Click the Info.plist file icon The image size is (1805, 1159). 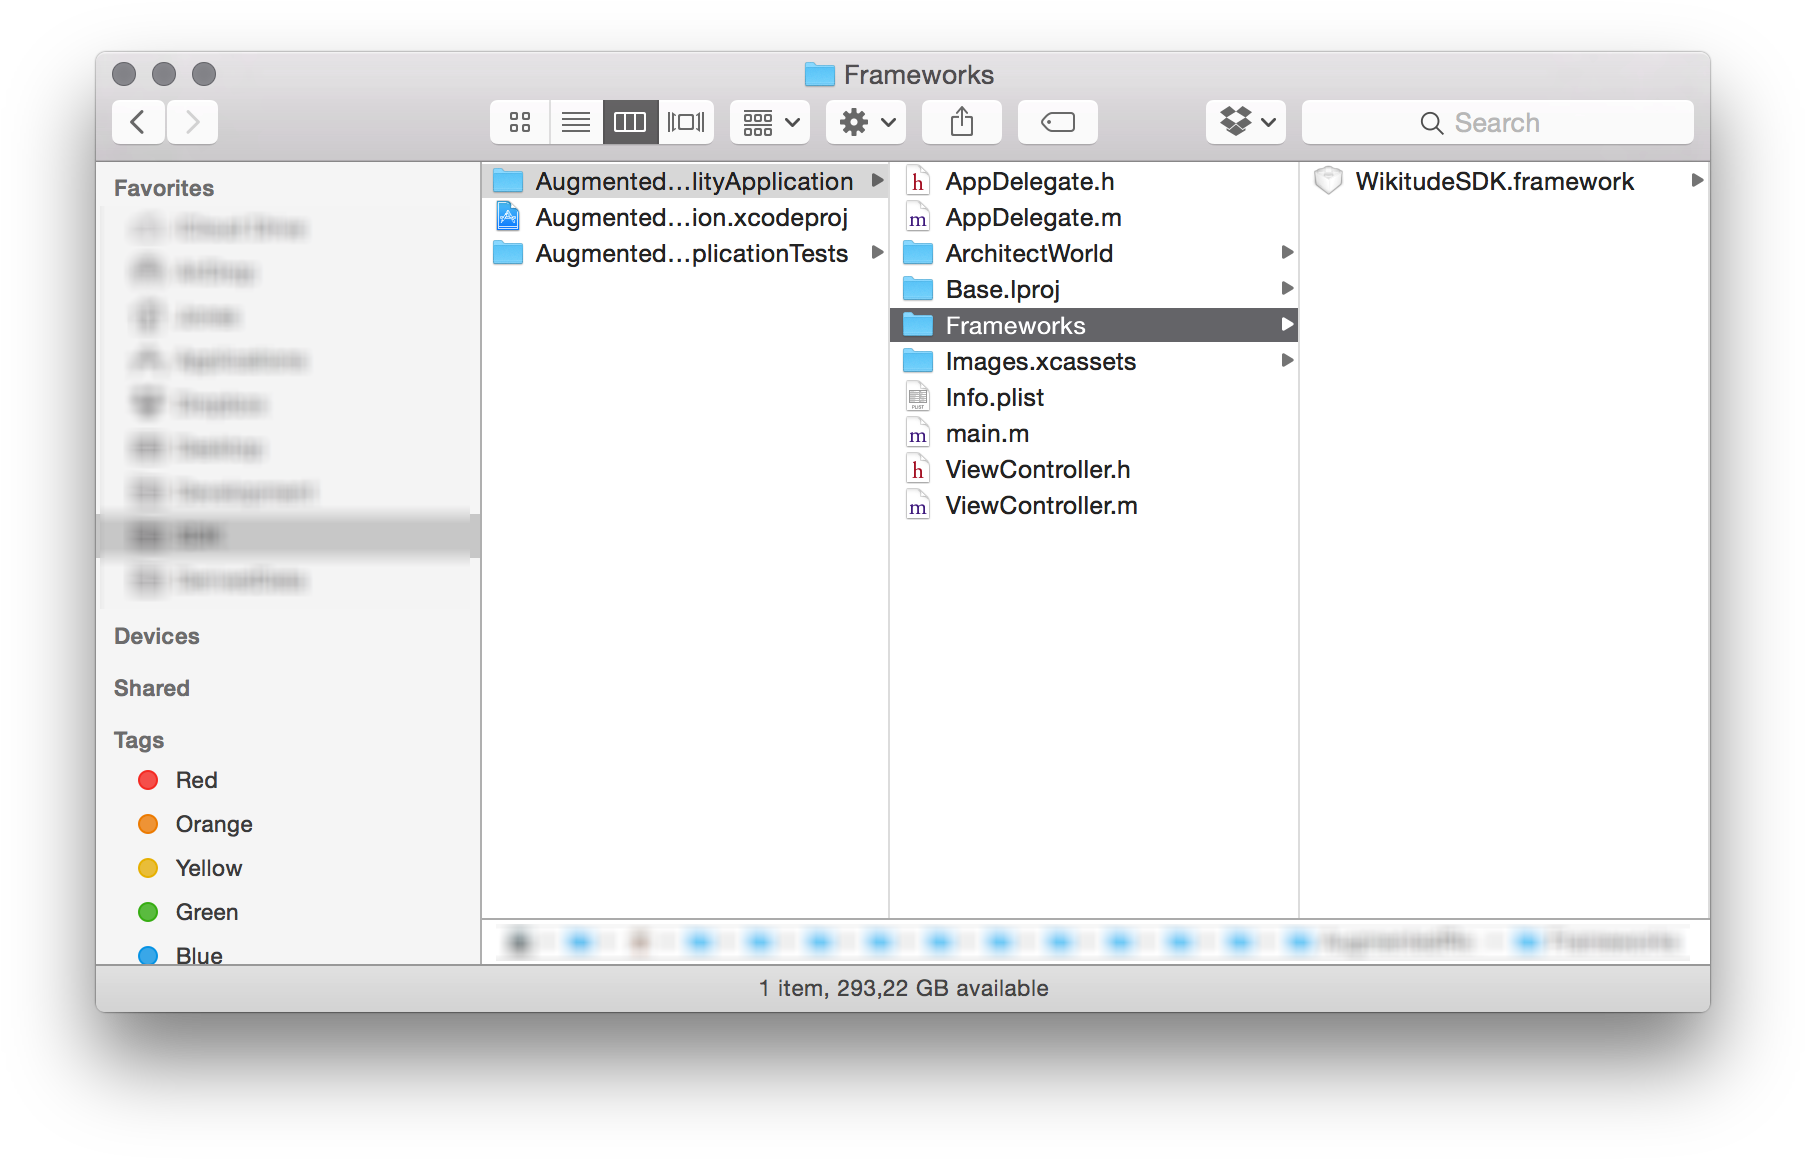click(918, 397)
